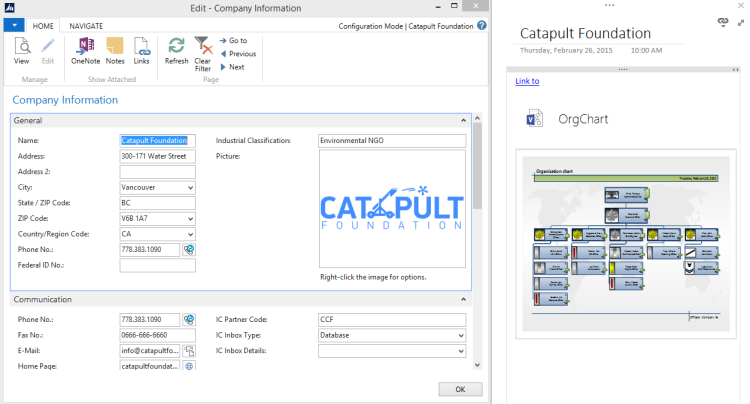Viewport: 750px width, 404px height.
Task: Follow the Link to hyperlink
Action: (527, 81)
